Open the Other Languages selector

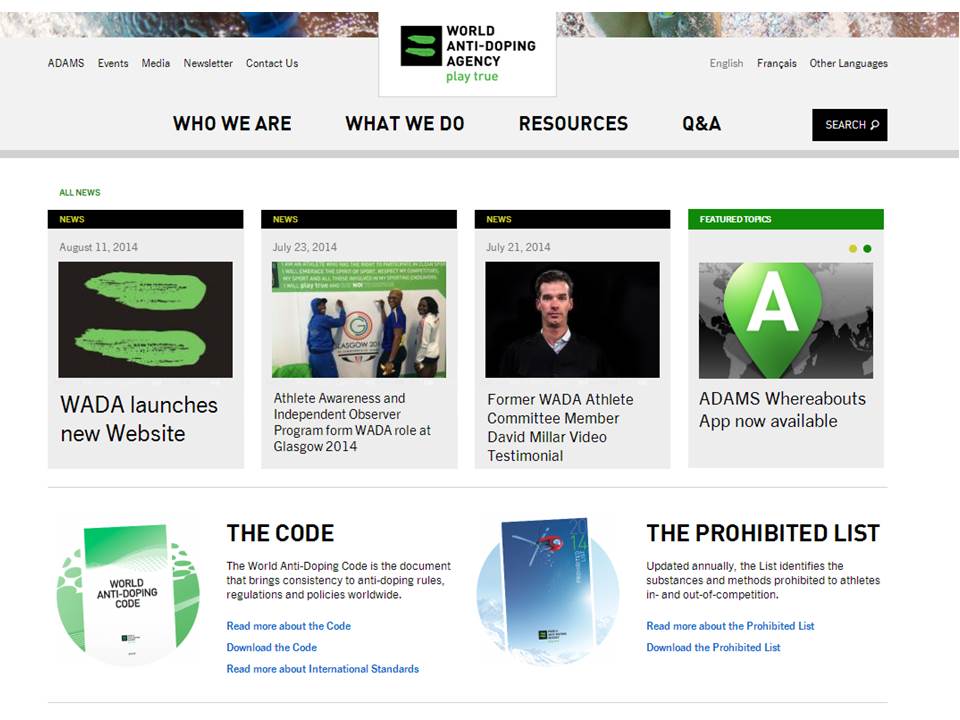[x=848, y=63]
